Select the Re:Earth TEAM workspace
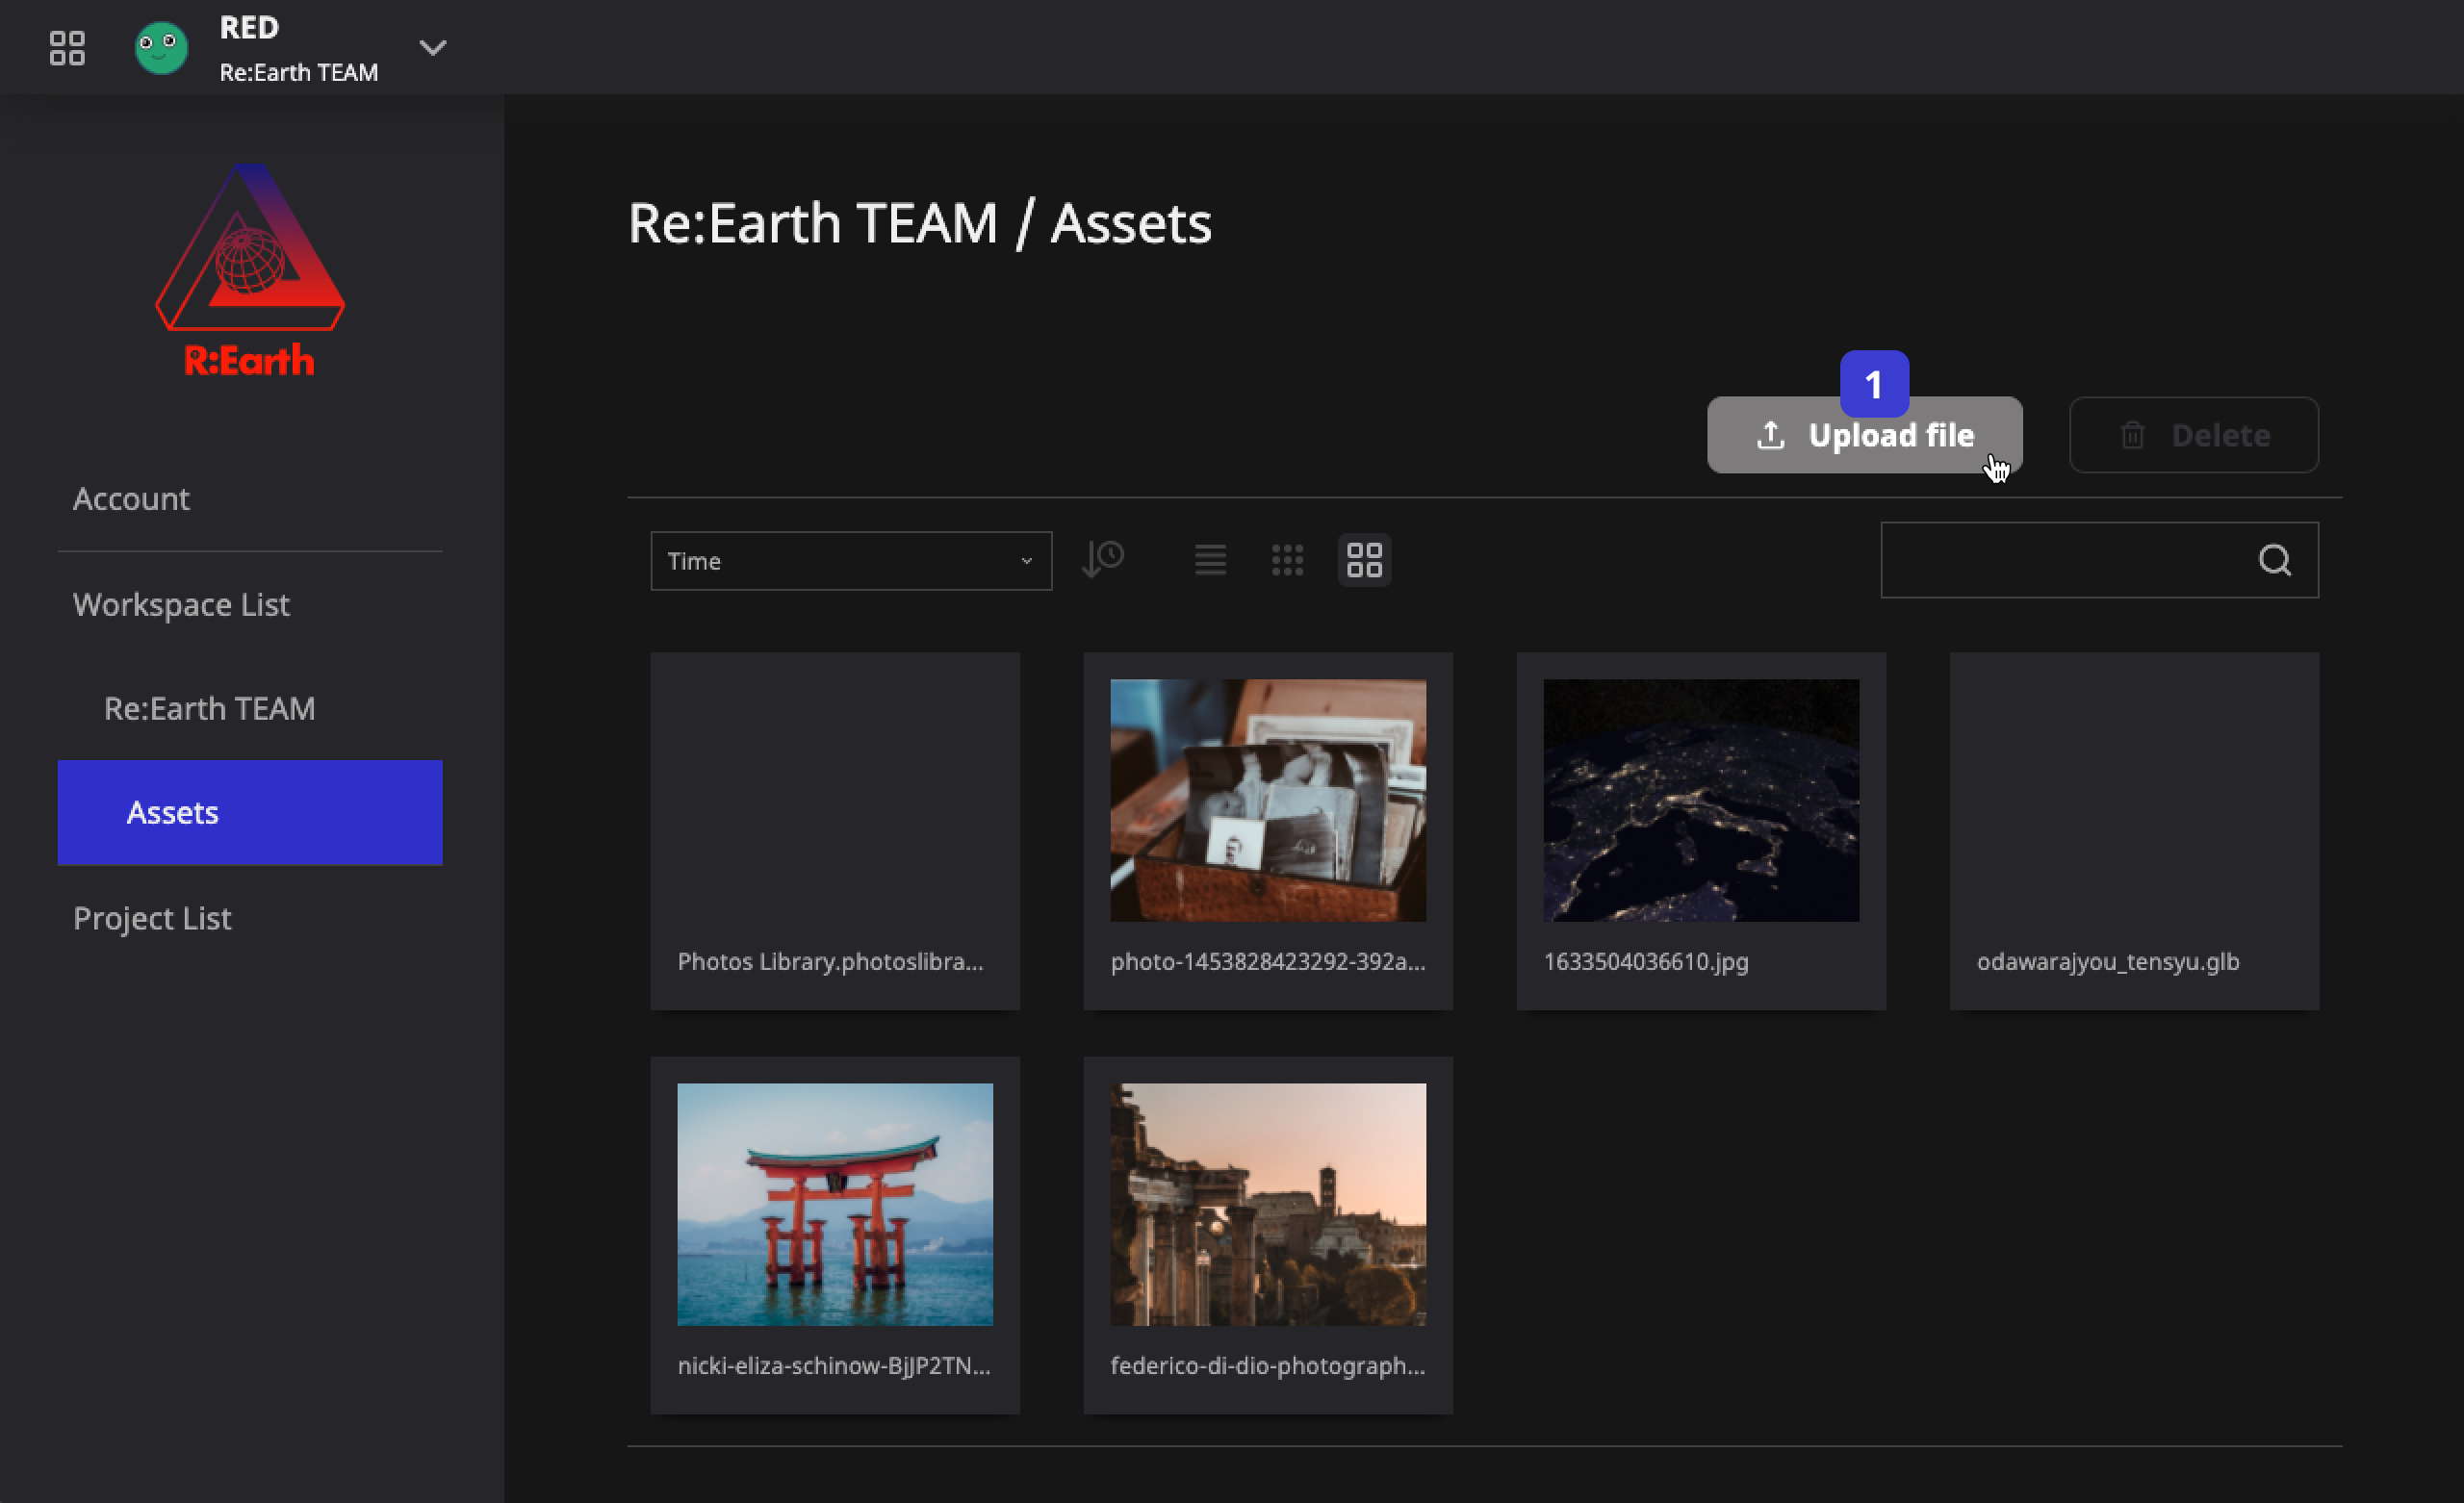 (x=210, y=707)
